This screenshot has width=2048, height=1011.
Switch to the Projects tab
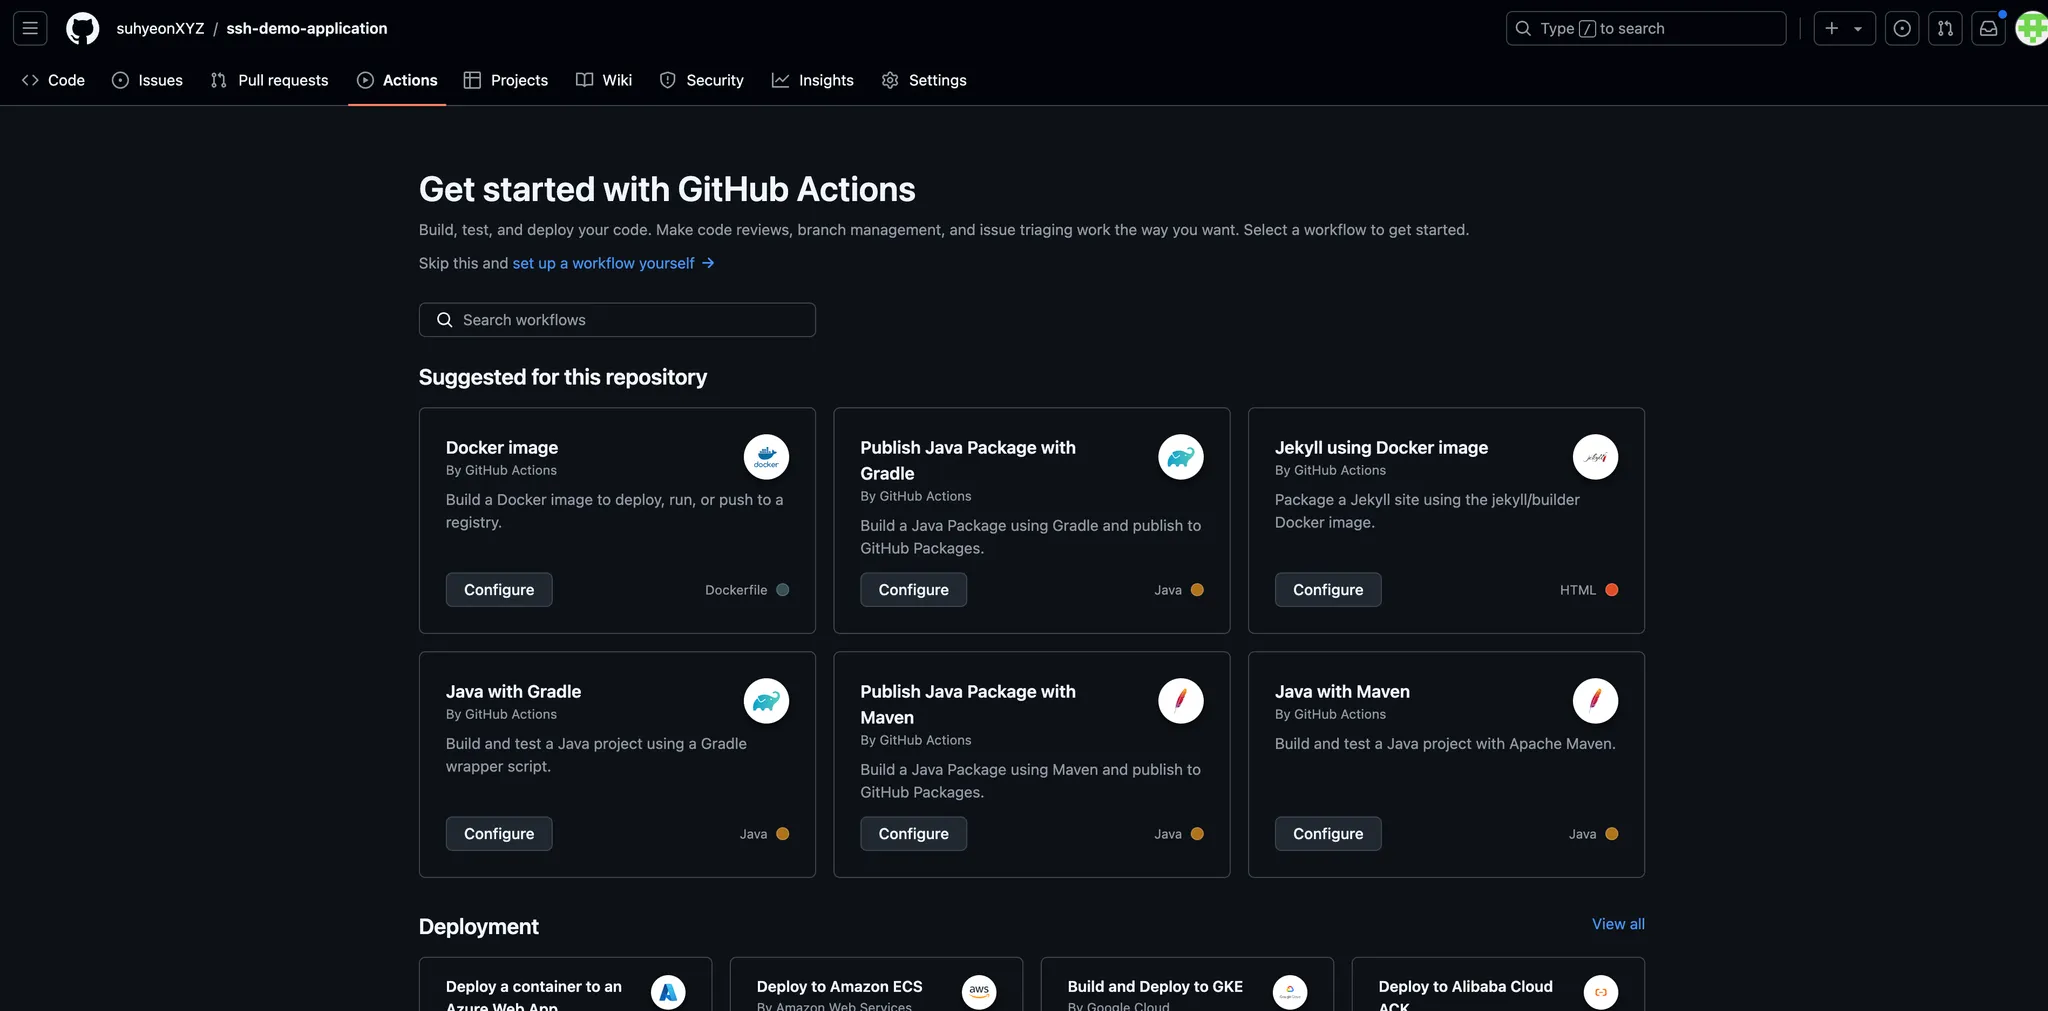(506, 80)
